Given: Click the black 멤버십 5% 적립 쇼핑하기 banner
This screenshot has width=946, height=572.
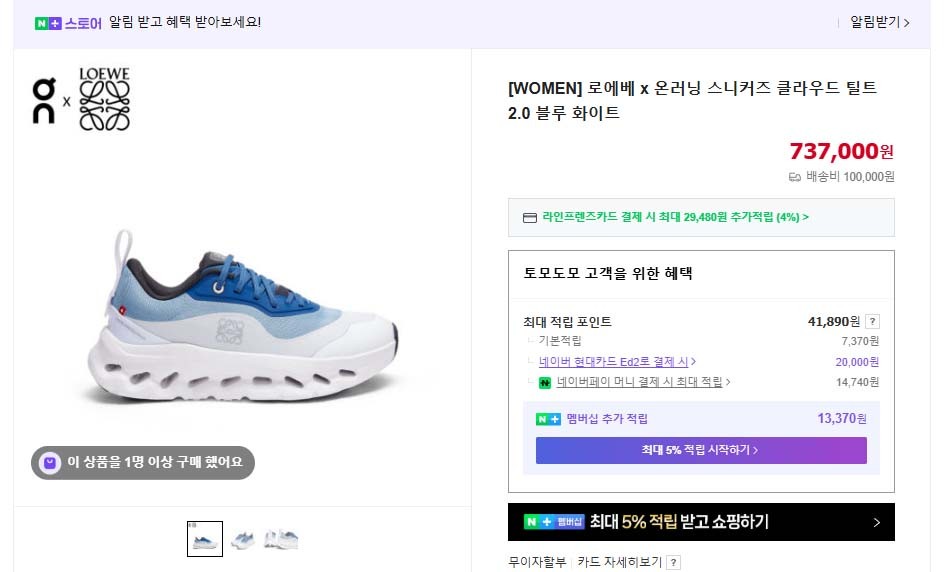Looking at the screenshot, I should tap(701, 522).
